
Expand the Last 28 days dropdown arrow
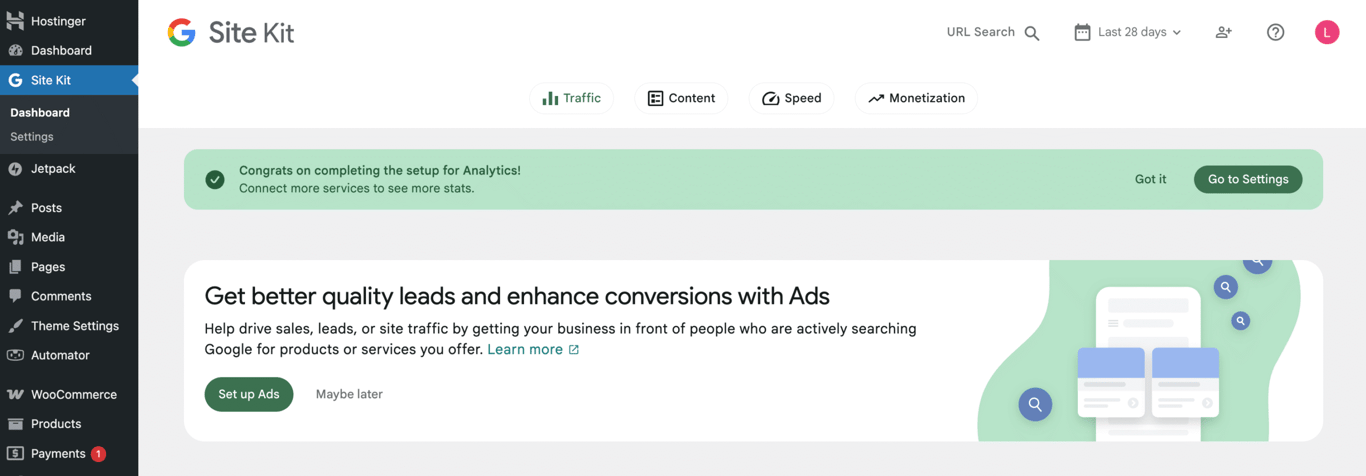(1176, 33)
